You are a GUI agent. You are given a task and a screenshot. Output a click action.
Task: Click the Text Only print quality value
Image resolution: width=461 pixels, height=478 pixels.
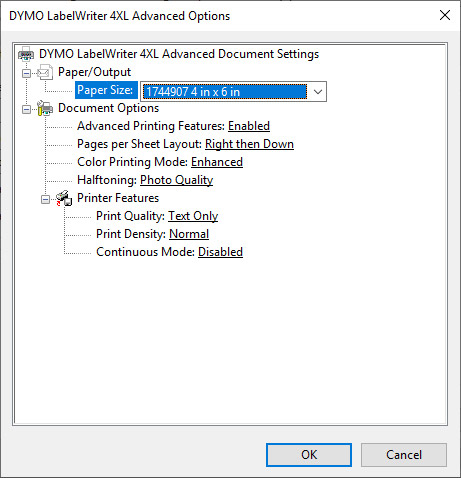193,216
